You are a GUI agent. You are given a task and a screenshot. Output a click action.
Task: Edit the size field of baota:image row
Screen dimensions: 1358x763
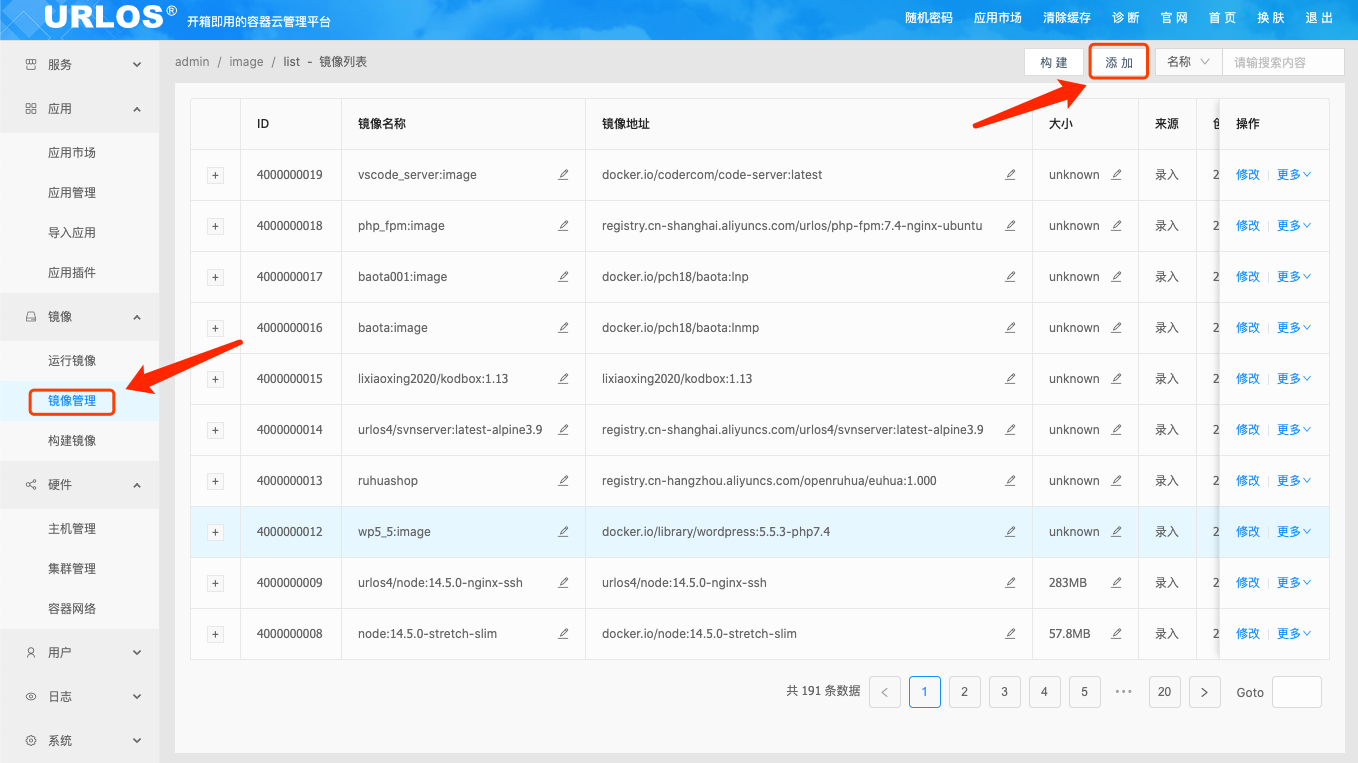point(1116,327)
